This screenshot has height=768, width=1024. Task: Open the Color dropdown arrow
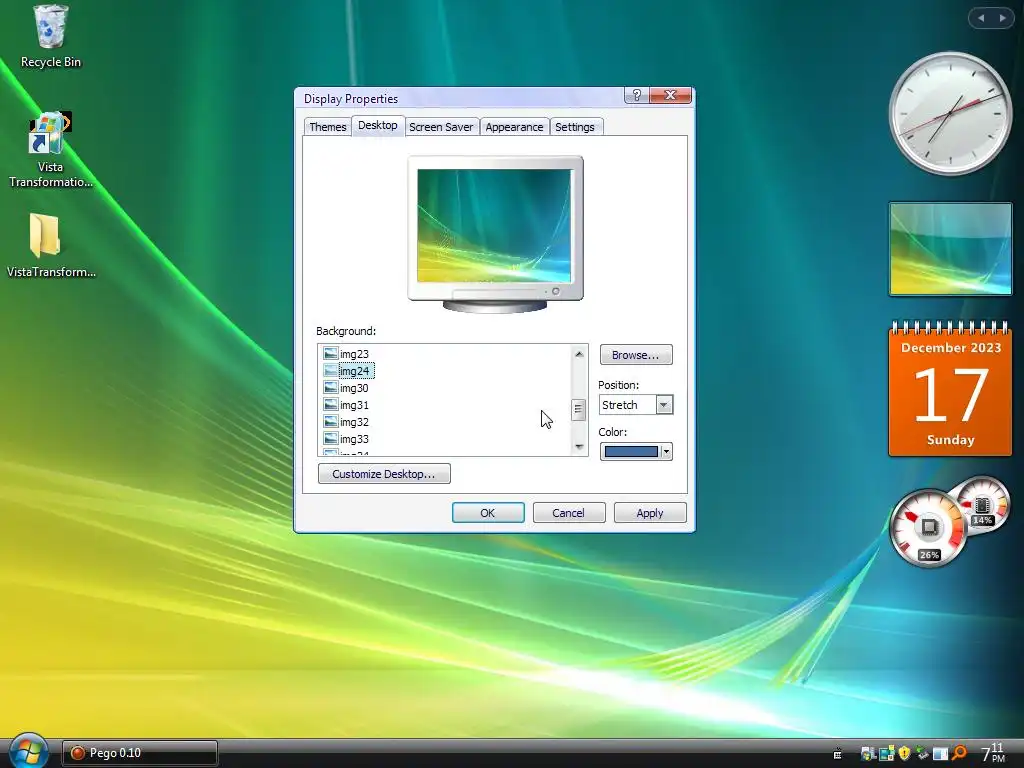666,451
